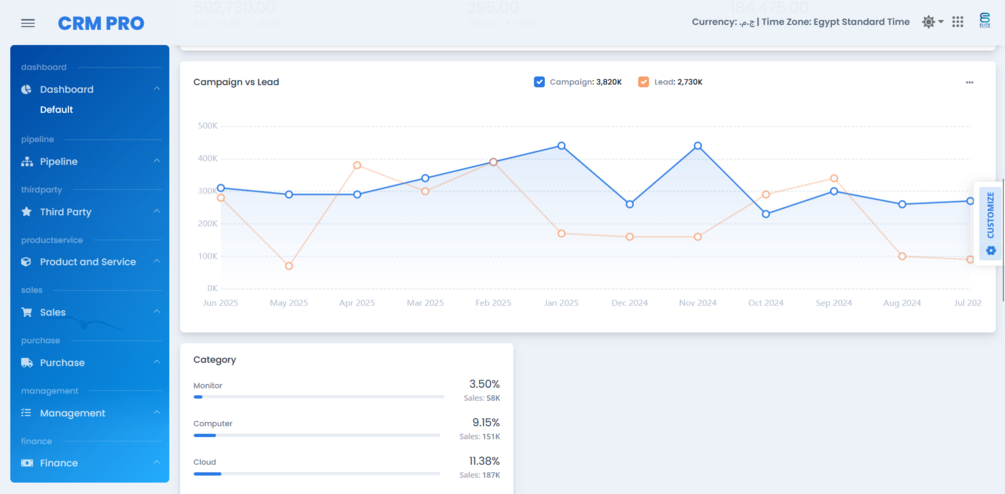This screenshot has width=1005, height=494.
Task: Click the Finance money icon
Action: tap(27, 463)
